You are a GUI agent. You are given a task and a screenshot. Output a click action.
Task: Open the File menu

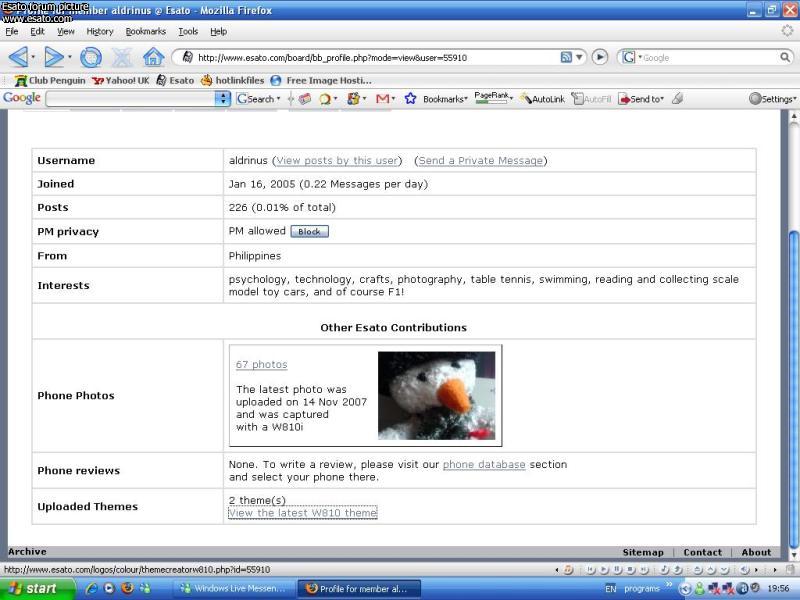[x=12, y=32]
